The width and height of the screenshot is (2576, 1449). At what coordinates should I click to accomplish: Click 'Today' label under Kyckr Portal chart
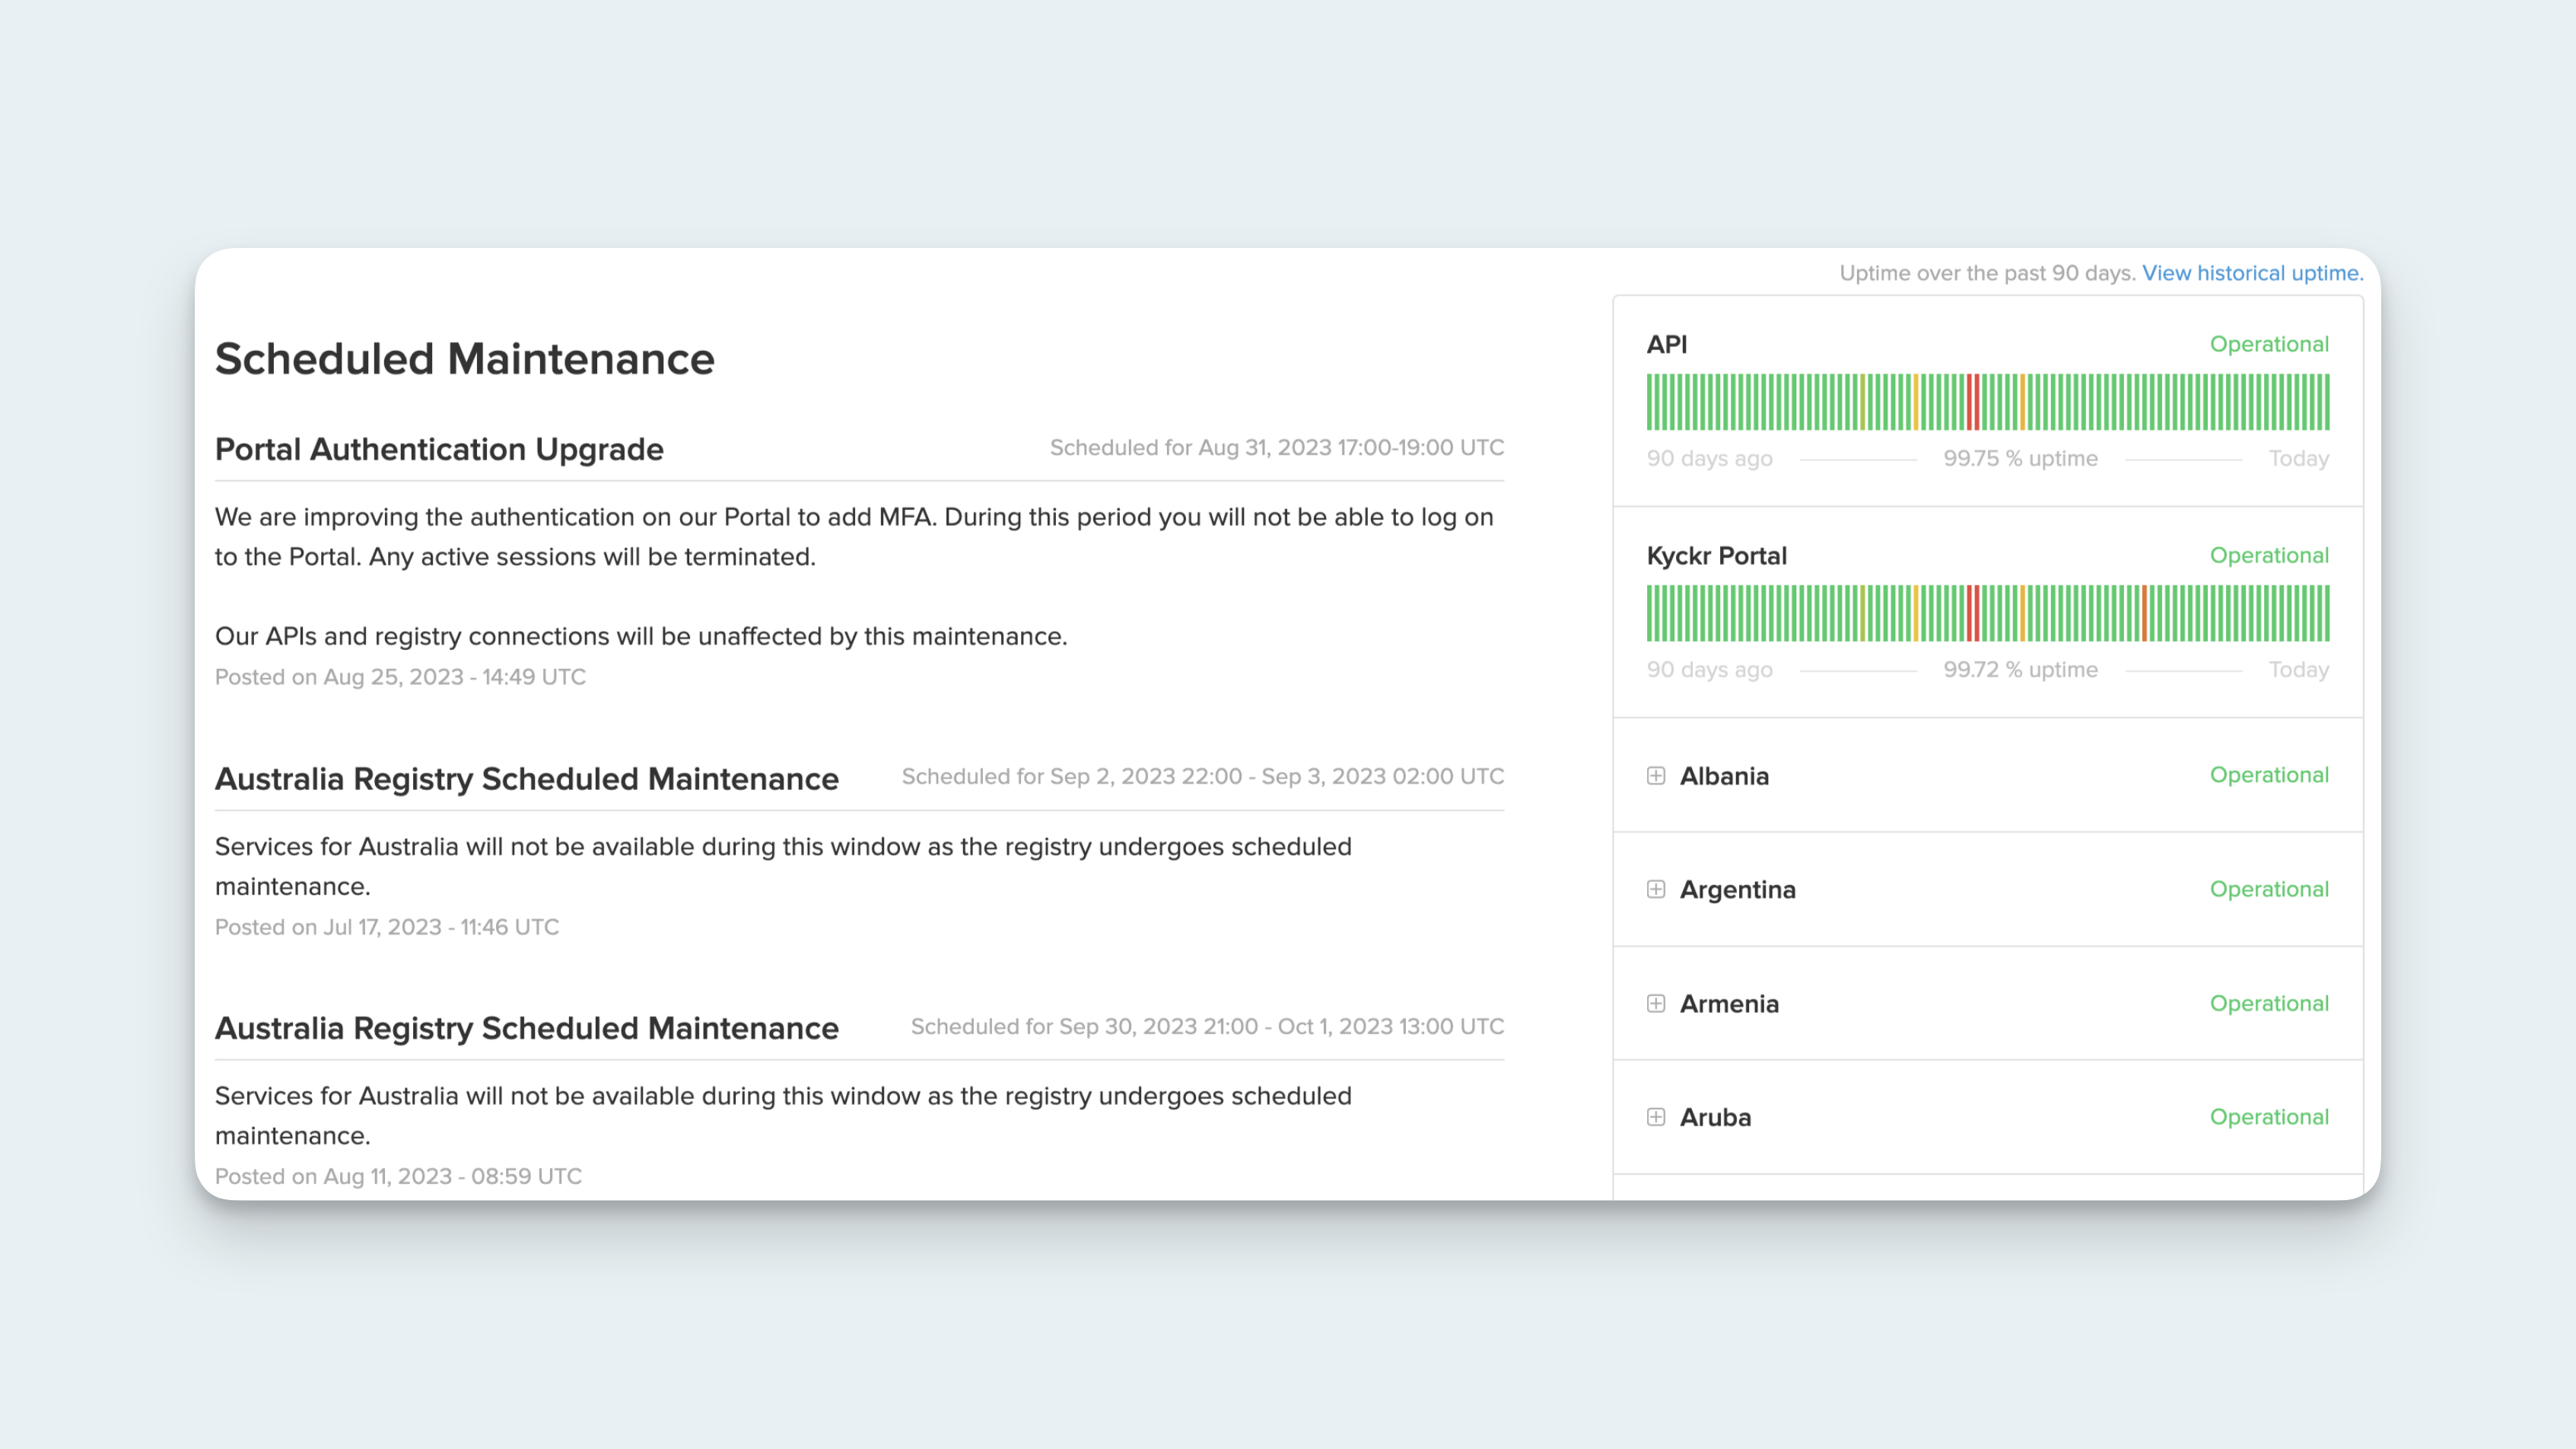pyautogui.click(x=2299, y=670)
